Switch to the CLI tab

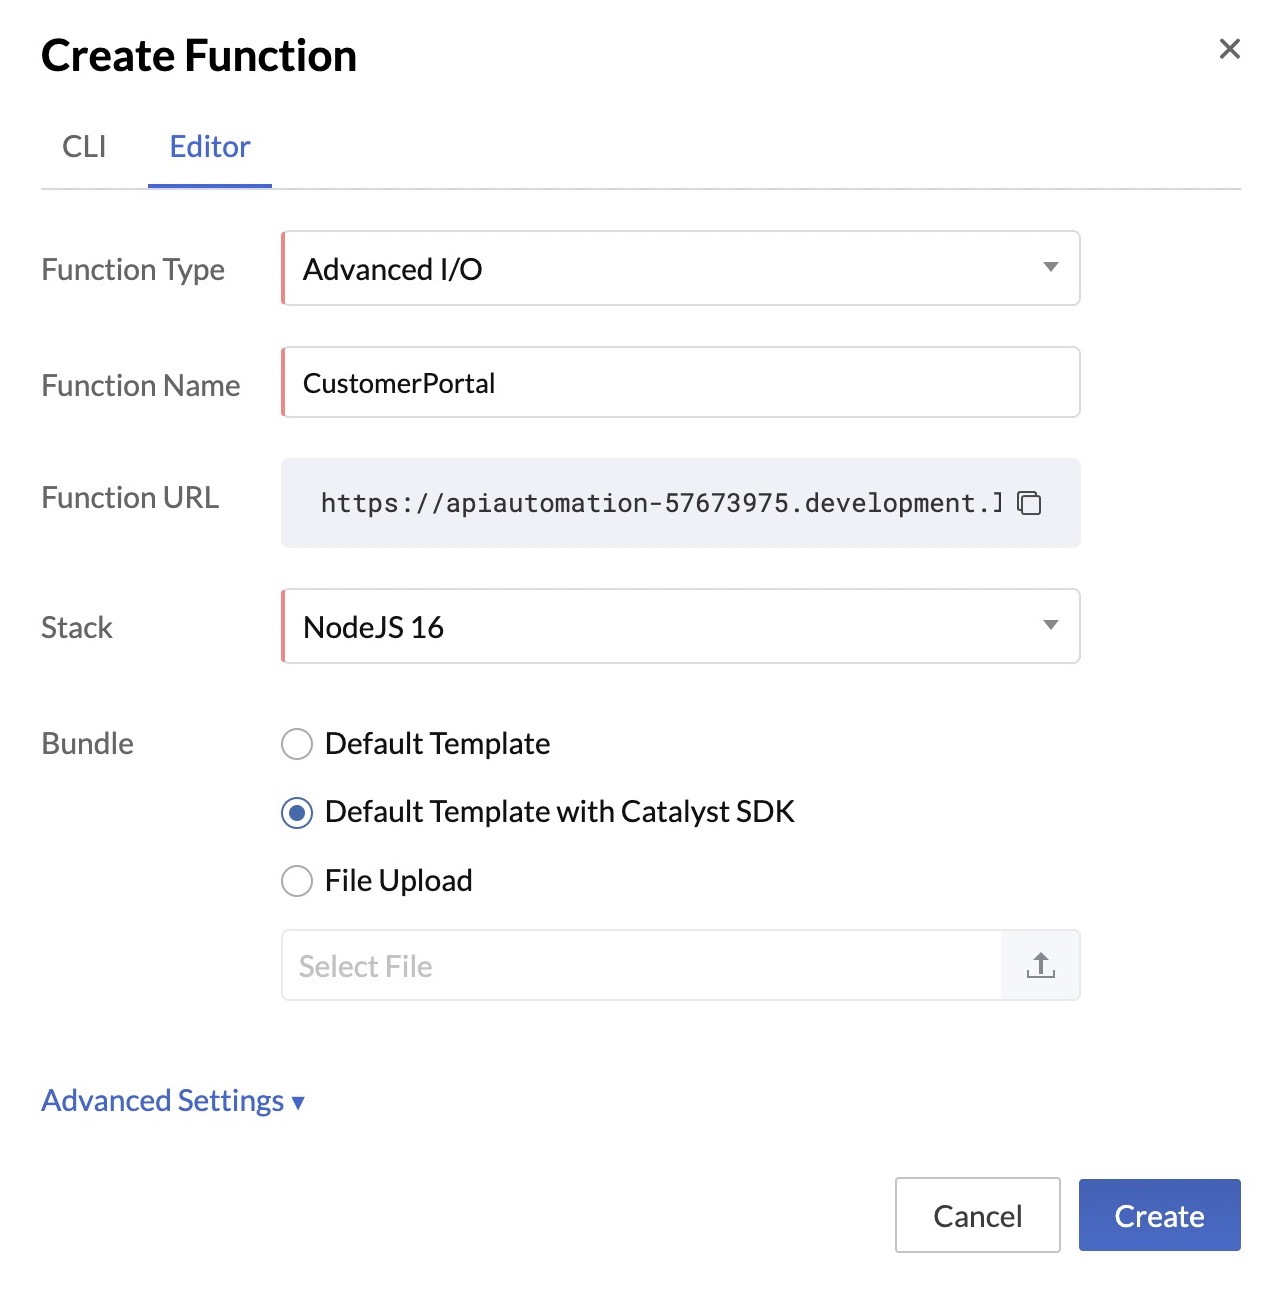tap(85, 146)
